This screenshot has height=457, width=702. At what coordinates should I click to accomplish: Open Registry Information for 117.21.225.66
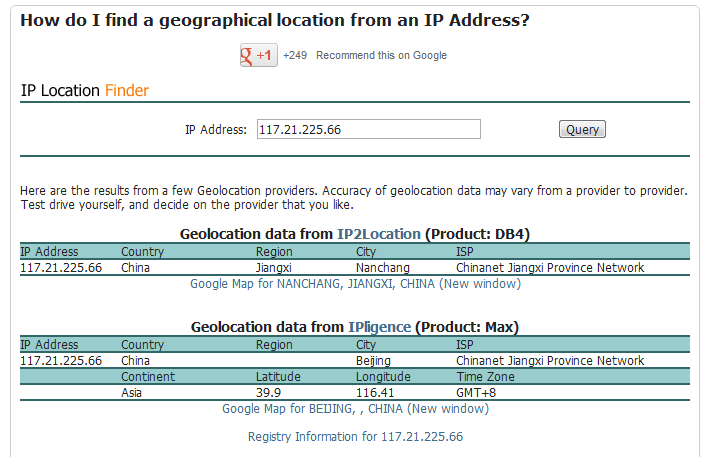point(355,437)
